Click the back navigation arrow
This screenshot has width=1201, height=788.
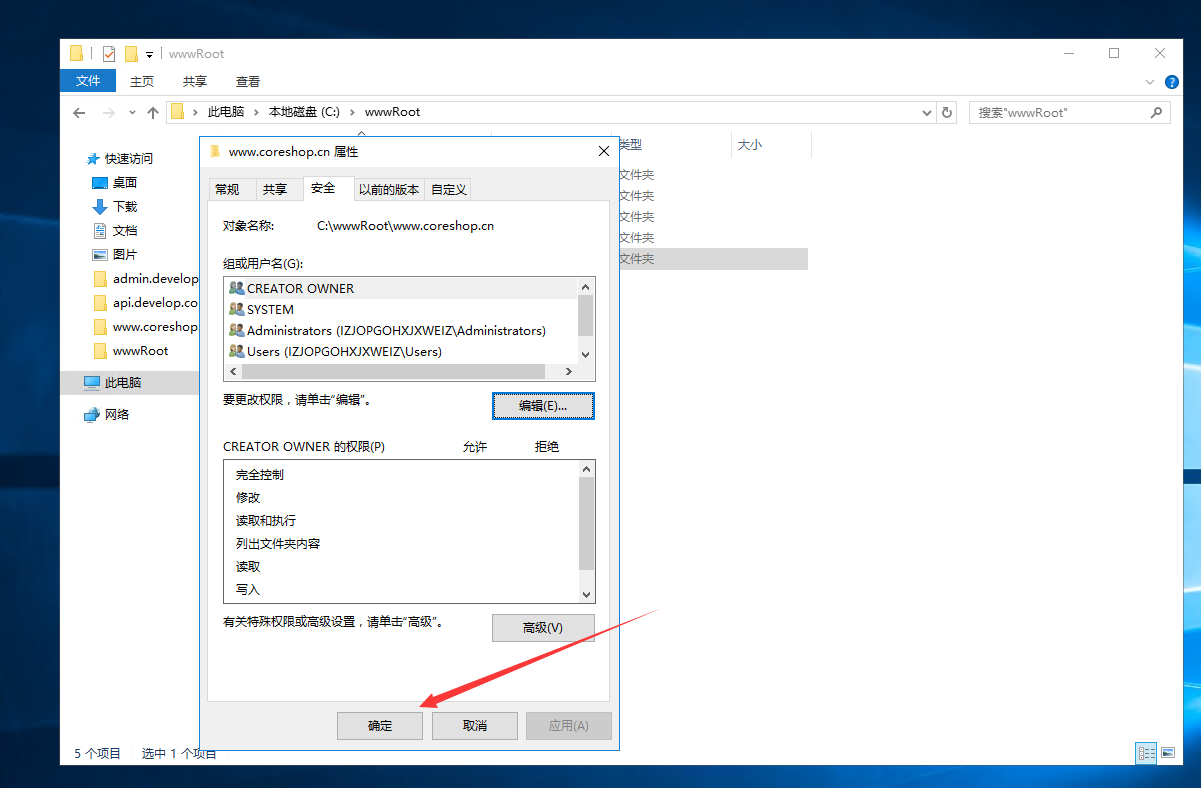click(x=80, y=113)
